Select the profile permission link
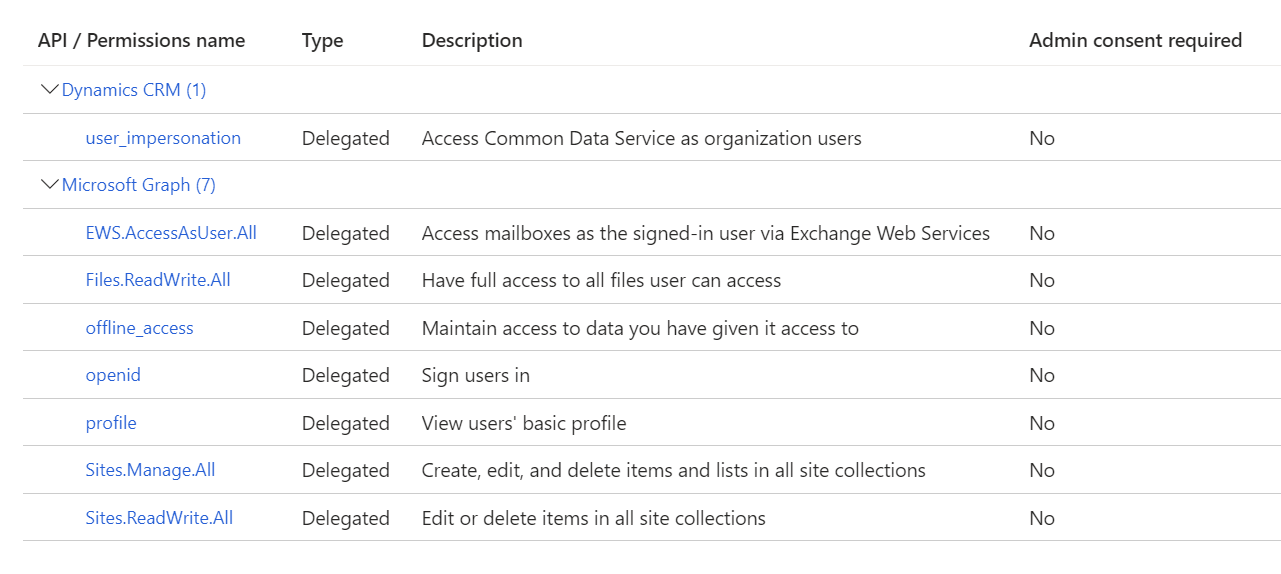 (111, 423)
